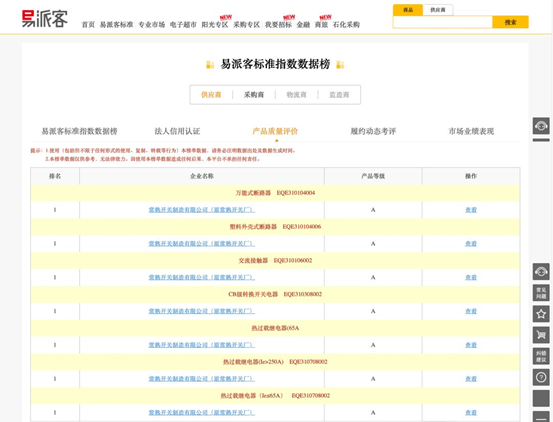The width and height of the screenshot is (553, 422).
Task: Click the 易派客 logo
Action: 44,19
